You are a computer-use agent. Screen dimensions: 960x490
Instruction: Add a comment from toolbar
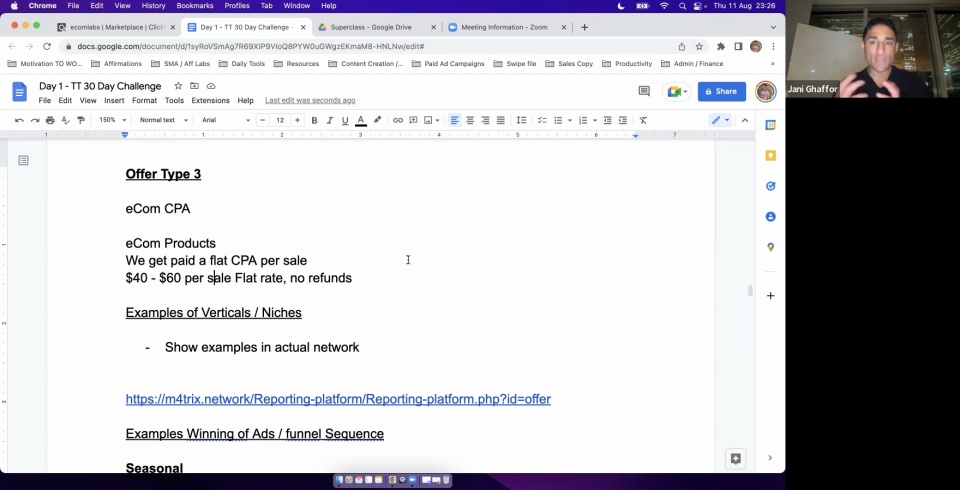tap(413, 120)
